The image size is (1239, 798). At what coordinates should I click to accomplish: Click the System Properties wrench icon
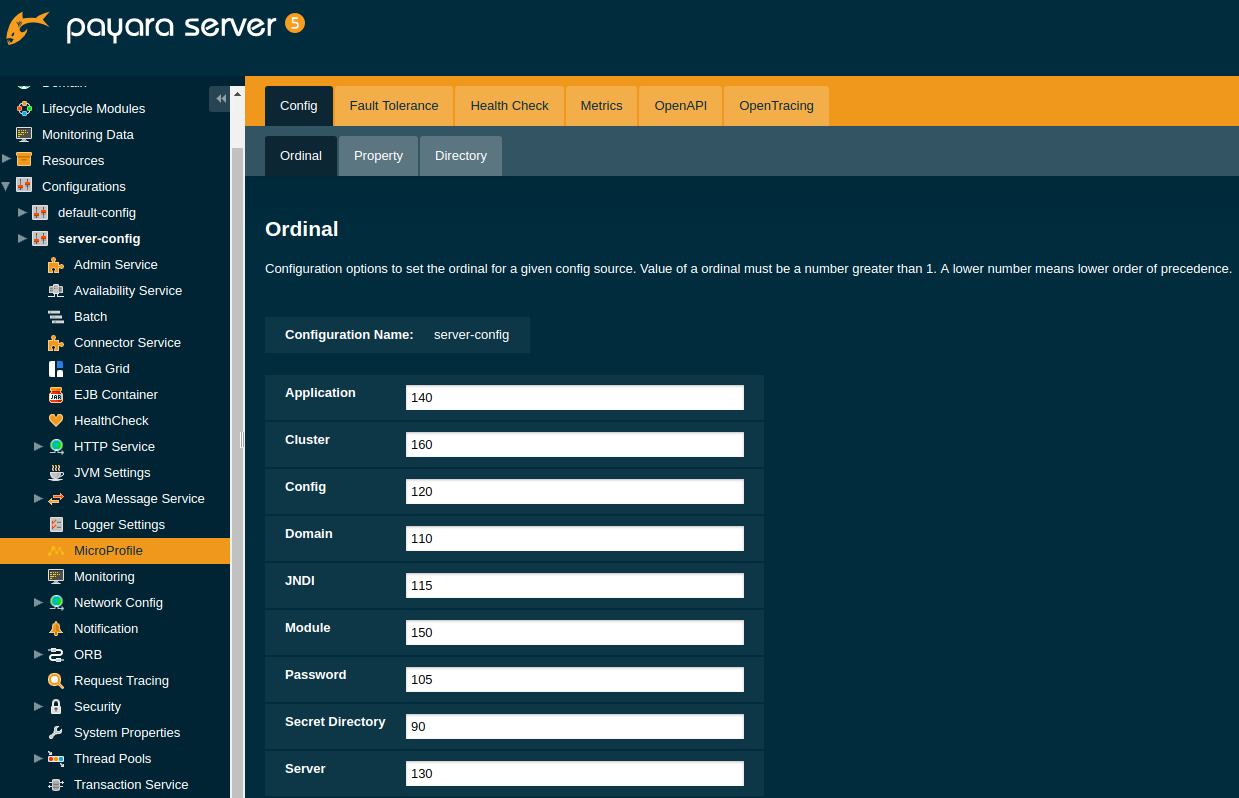click(x=56, y=732)
